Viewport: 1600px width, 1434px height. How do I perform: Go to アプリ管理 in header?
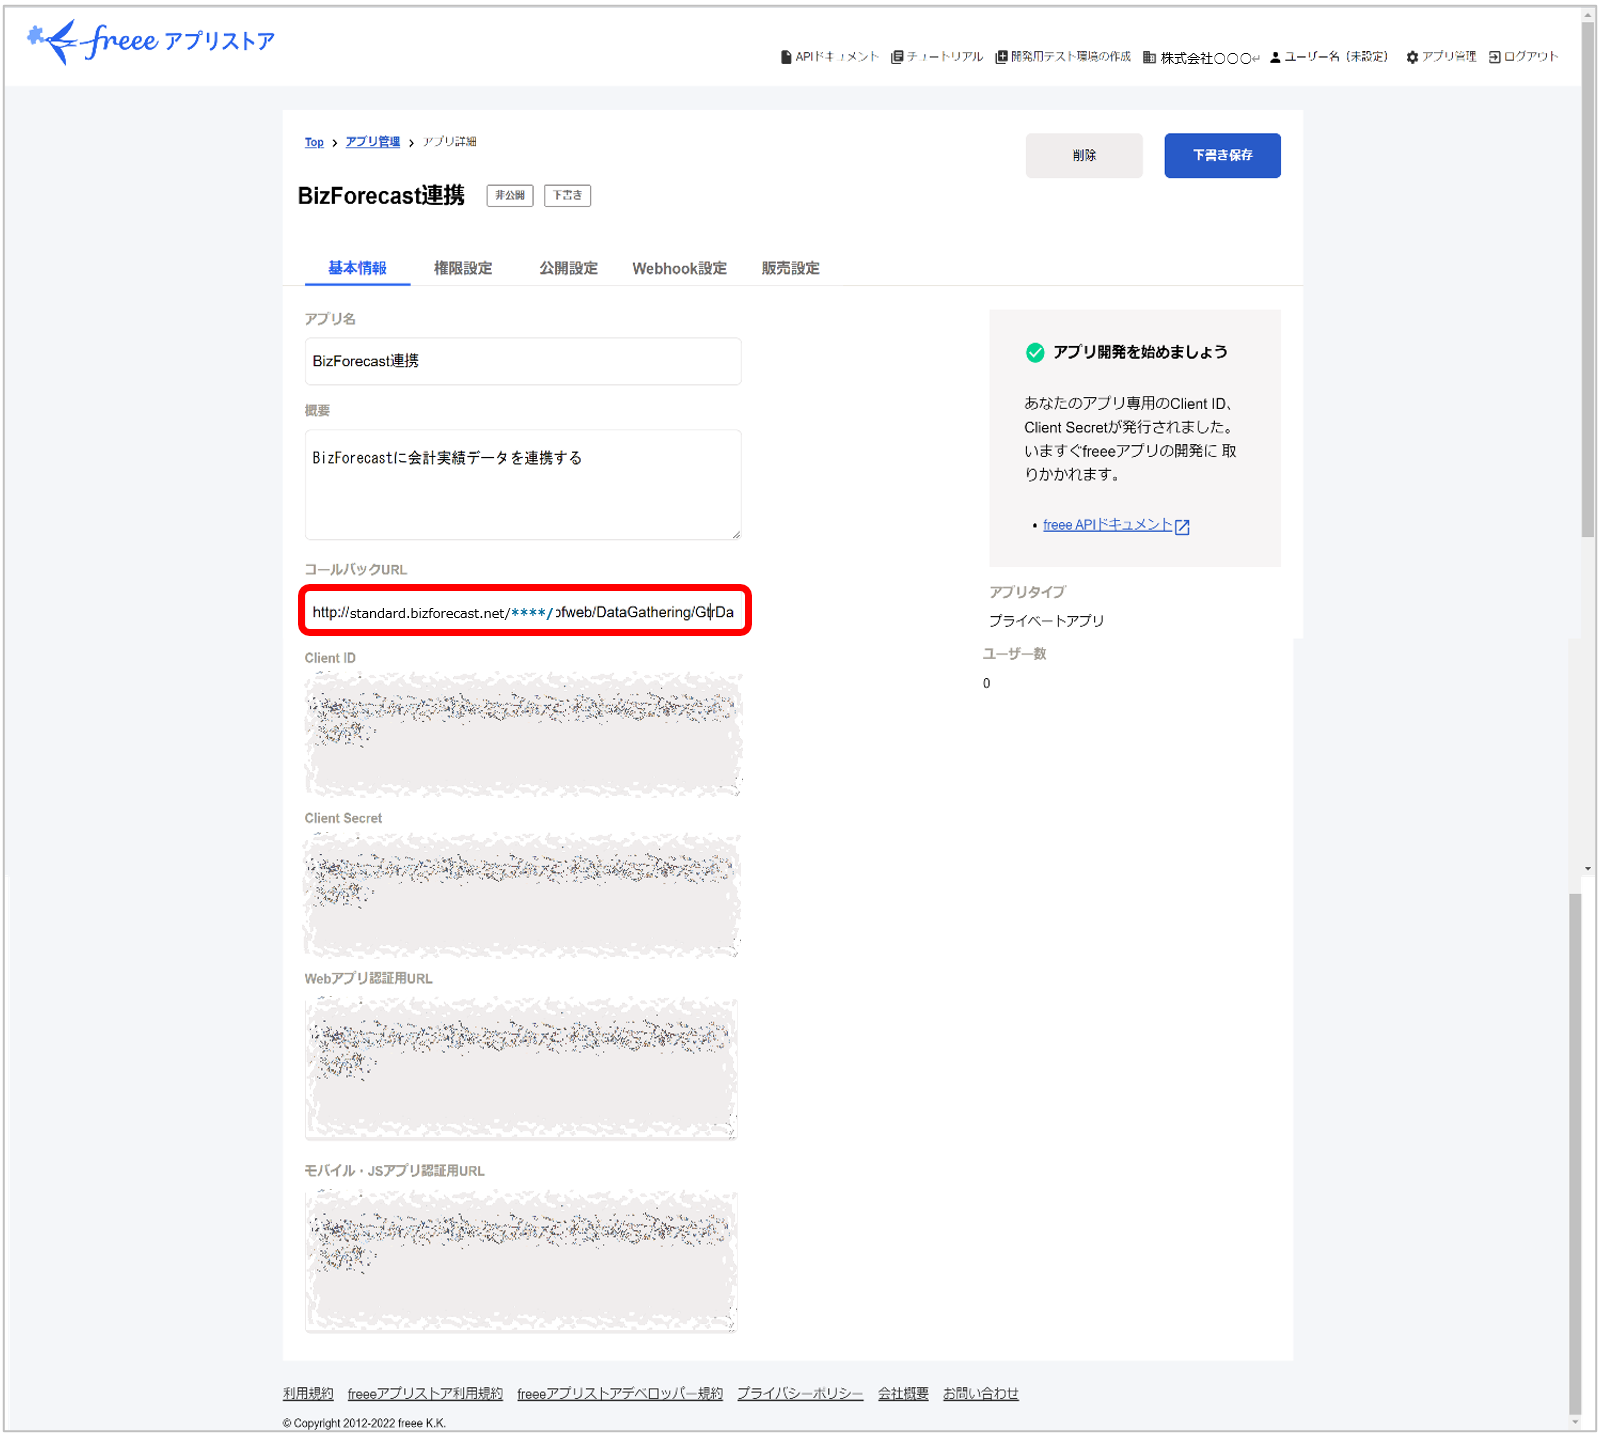point(1441,57)
